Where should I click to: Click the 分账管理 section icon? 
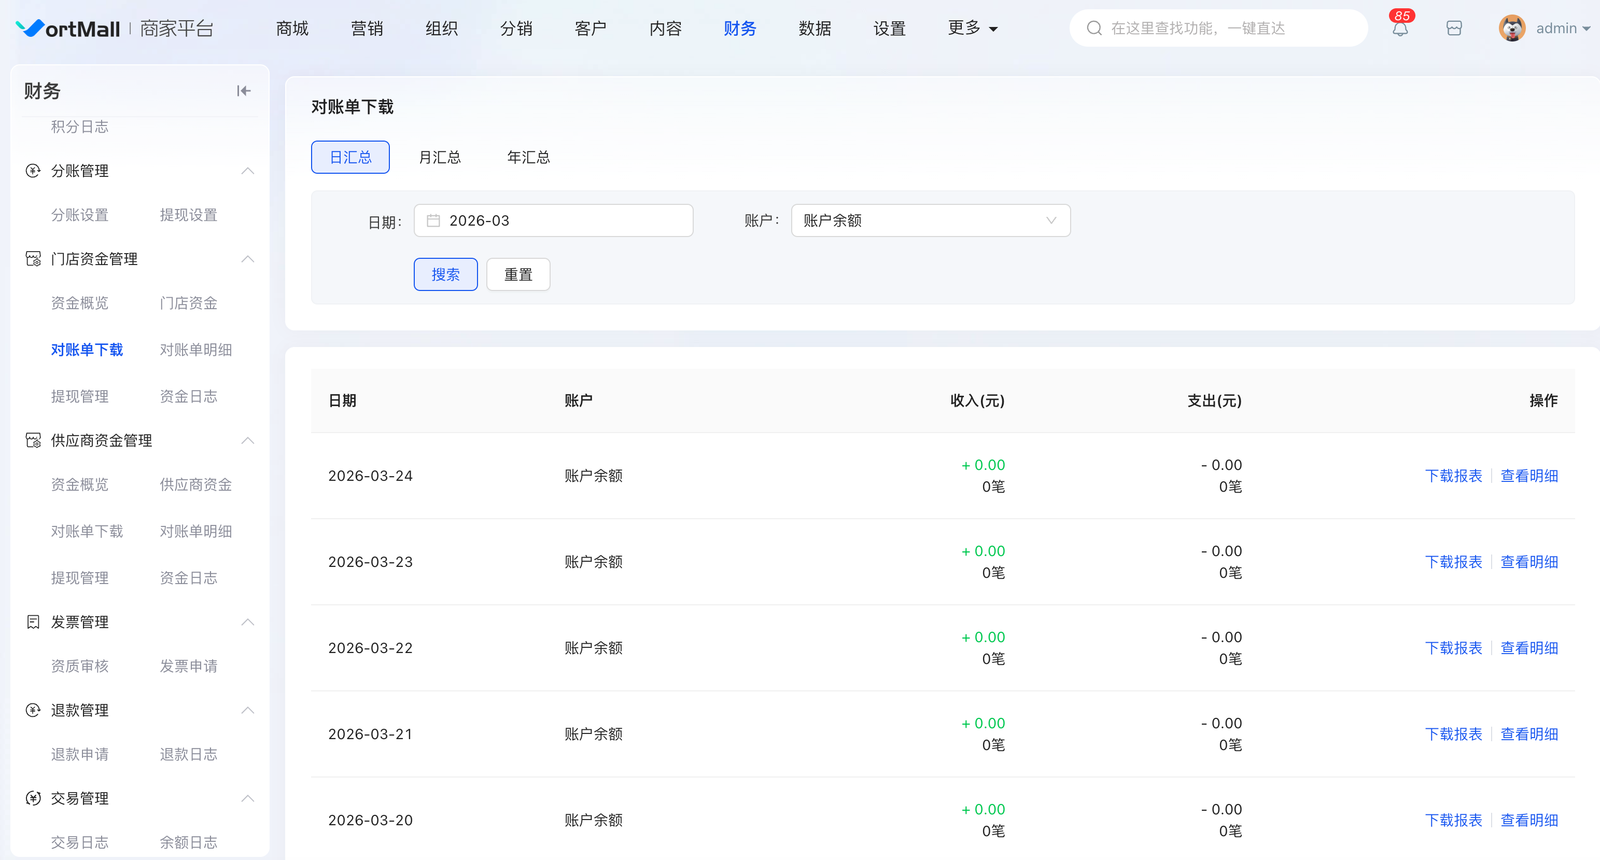point(33,171)
